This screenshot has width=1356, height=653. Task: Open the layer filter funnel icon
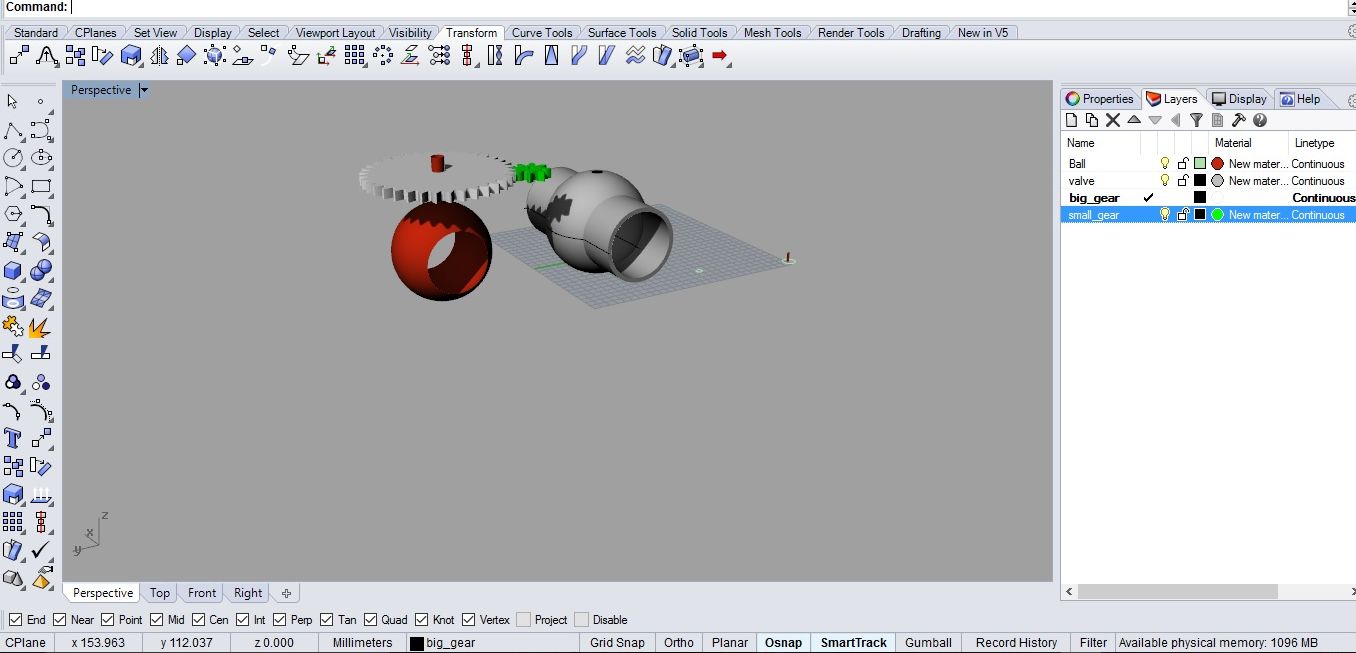[x=1196, y=120]
